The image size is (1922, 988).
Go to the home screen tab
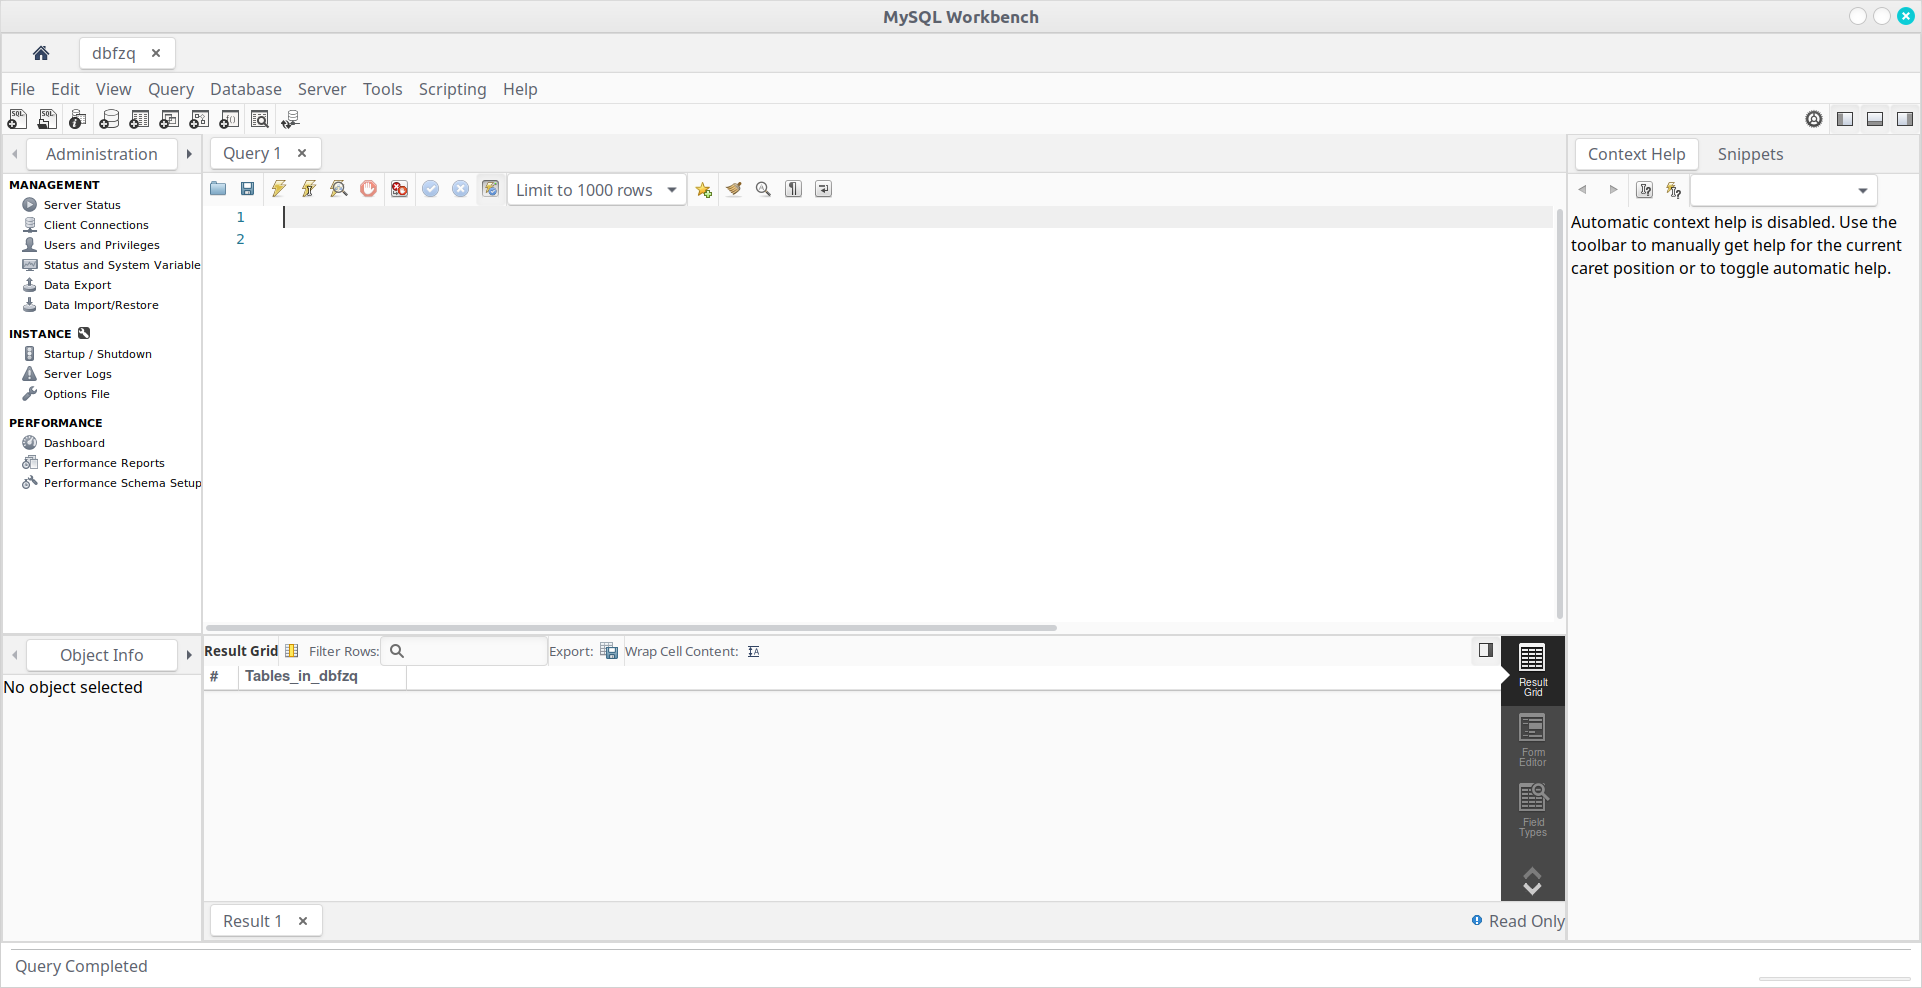41,53
